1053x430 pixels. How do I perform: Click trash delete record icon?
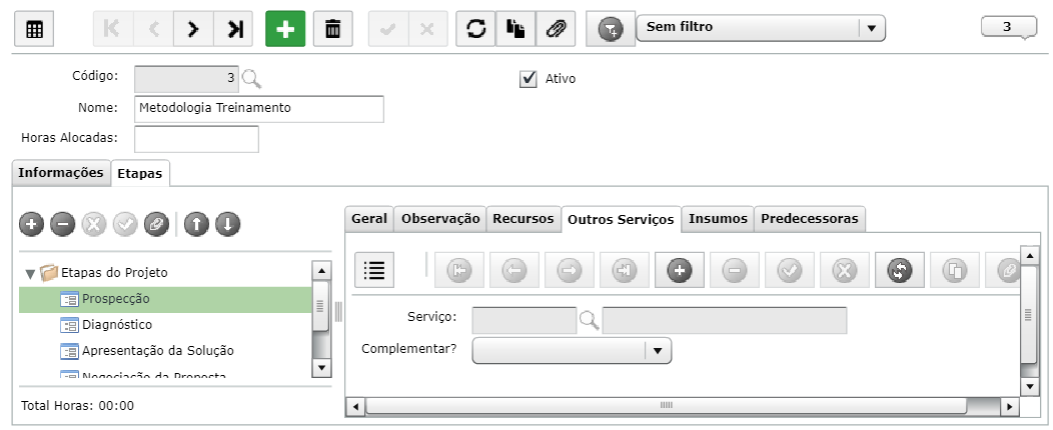pos(333,30)
